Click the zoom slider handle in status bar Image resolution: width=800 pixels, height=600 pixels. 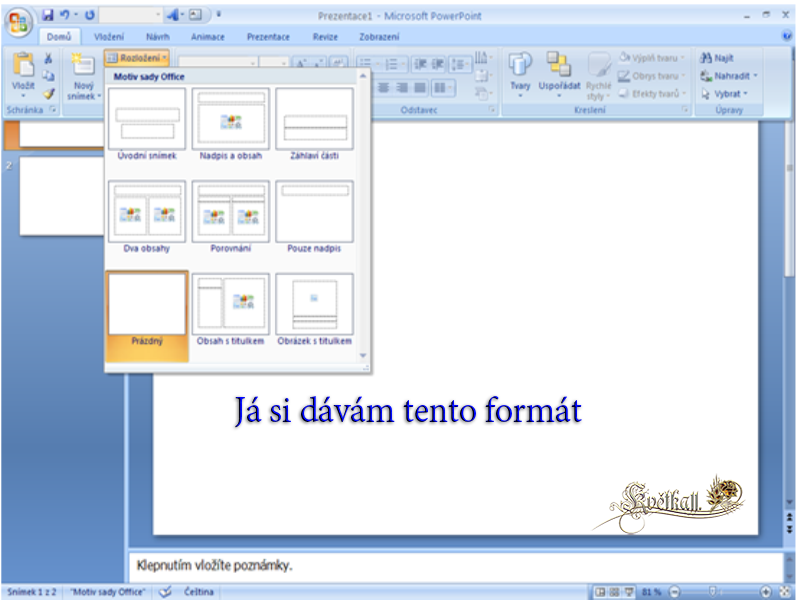(713, 592)
